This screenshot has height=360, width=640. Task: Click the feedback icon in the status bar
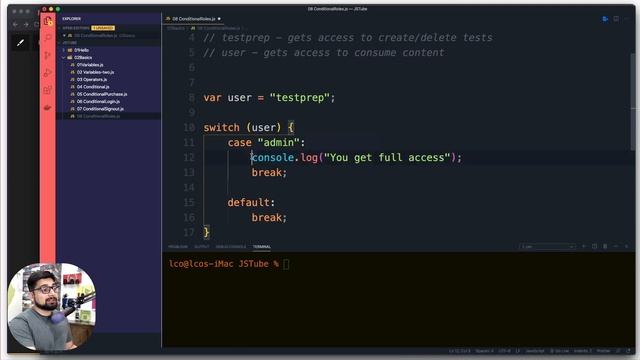coord(618,351)
